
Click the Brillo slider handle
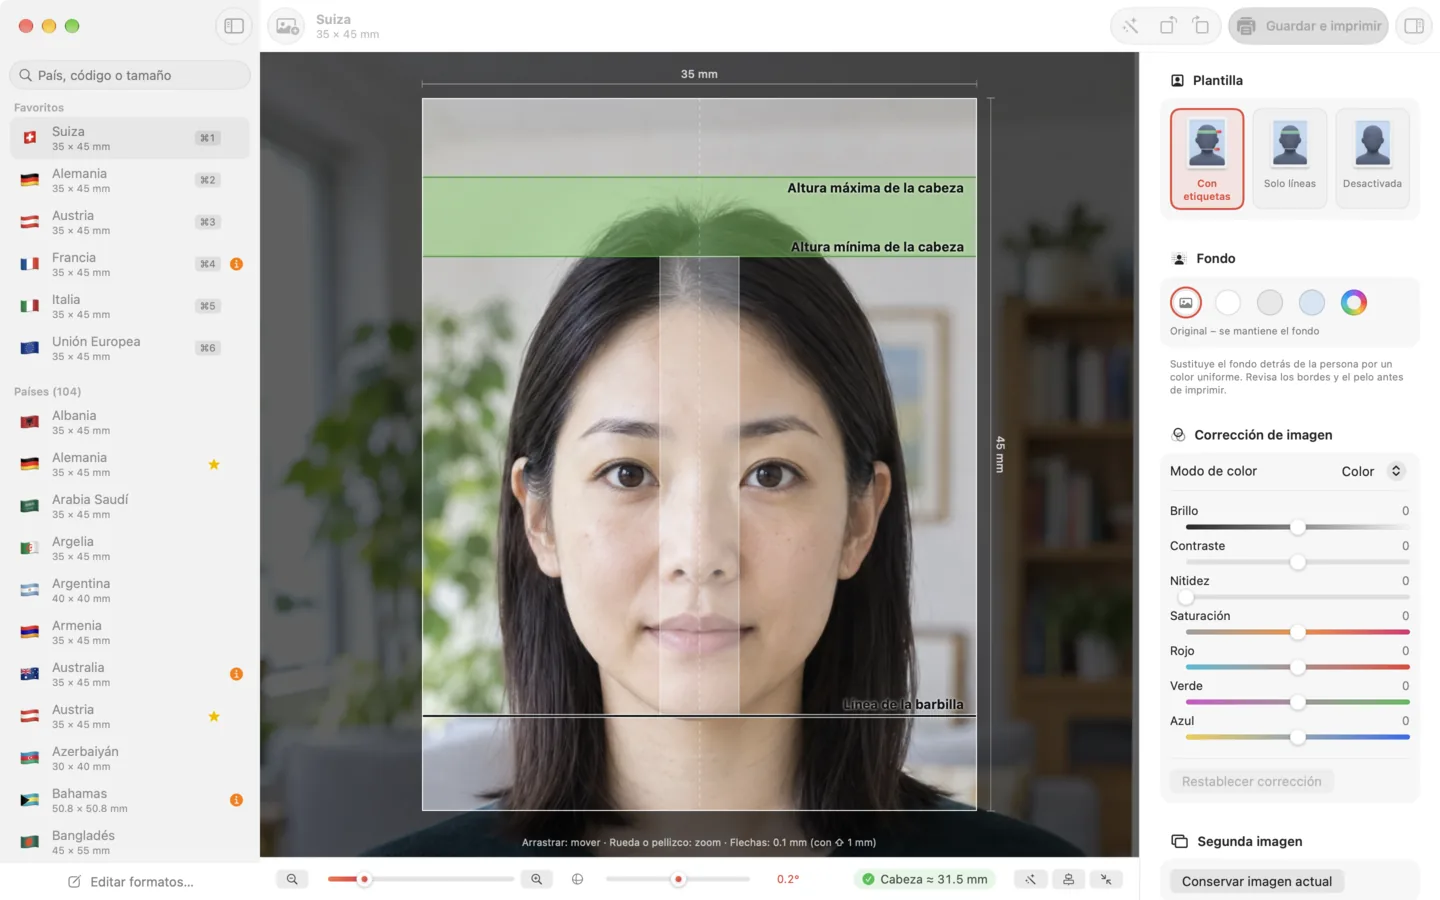tap(1297, 527)
